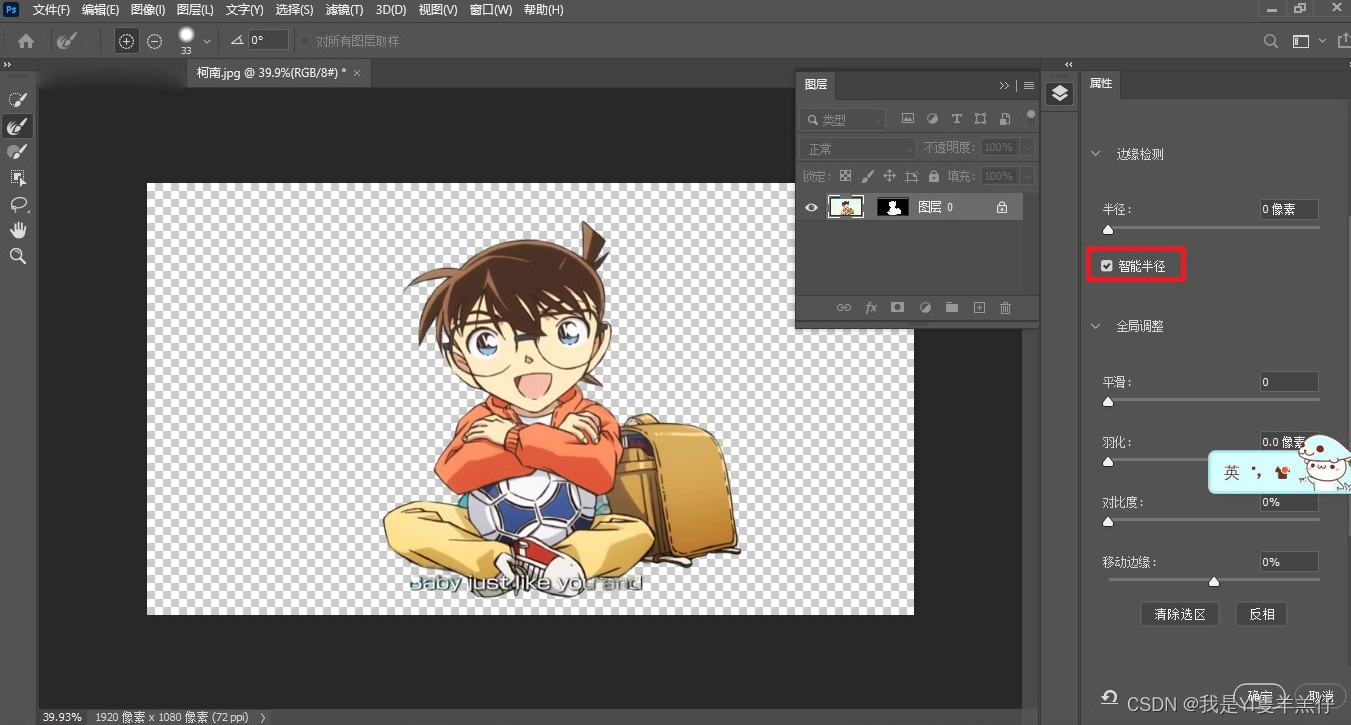The width and height of the screenshot is (1351, 725).
Task: Click the subtract-from-selection minus brush mode
Action: tap(154, 41)
